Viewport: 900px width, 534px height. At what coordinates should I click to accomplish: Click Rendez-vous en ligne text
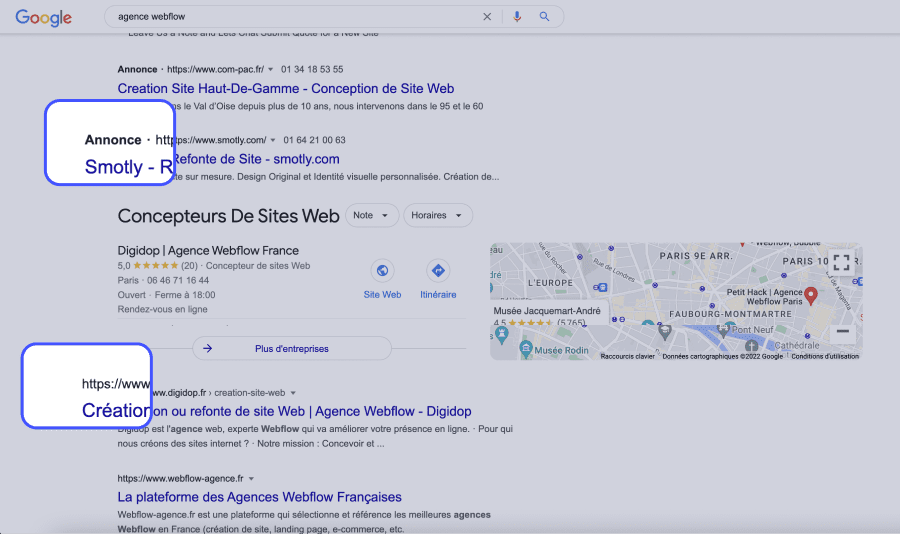(x=162, y=309)
